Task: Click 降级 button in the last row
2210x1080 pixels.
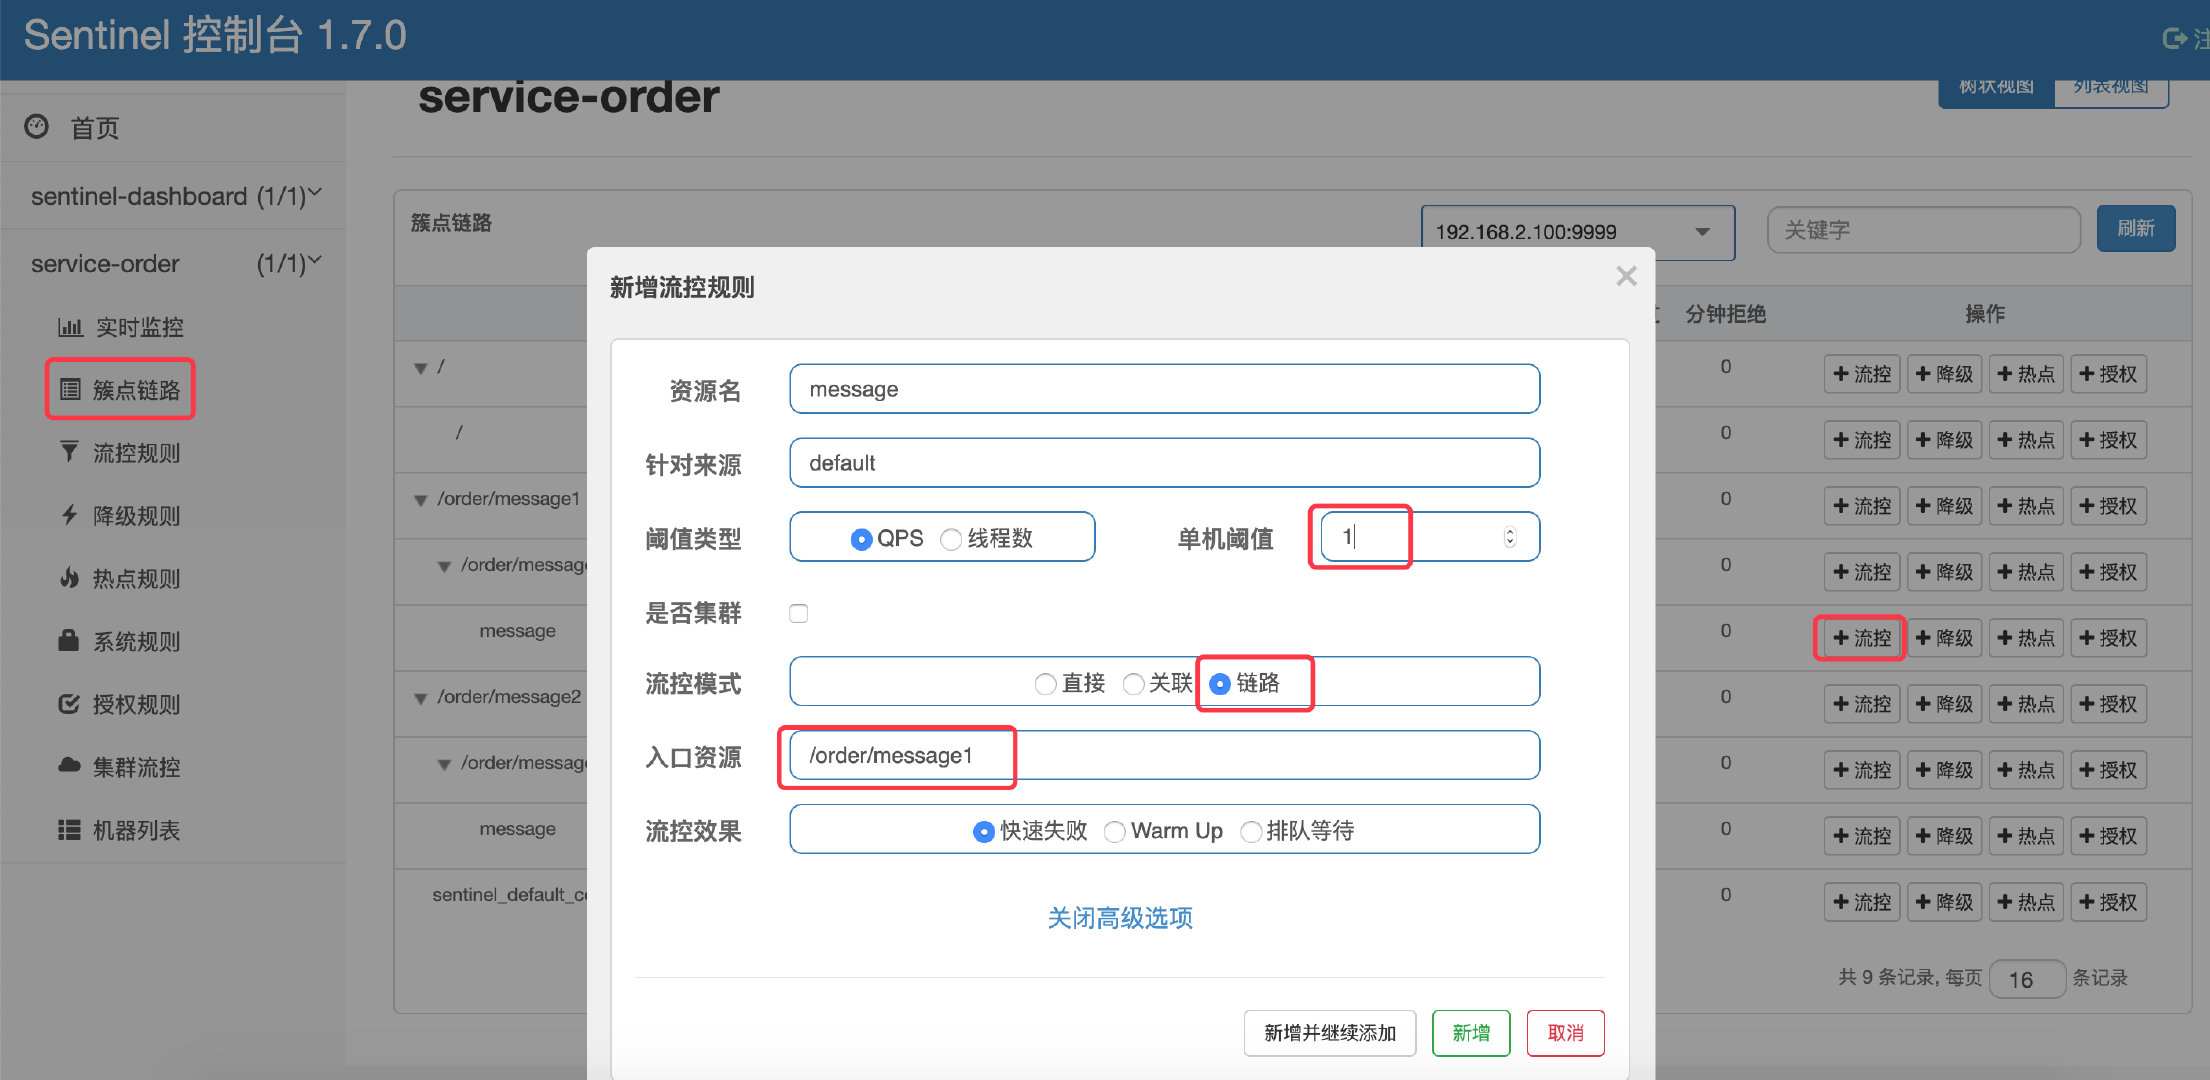Action: (x=1944, y=902)
